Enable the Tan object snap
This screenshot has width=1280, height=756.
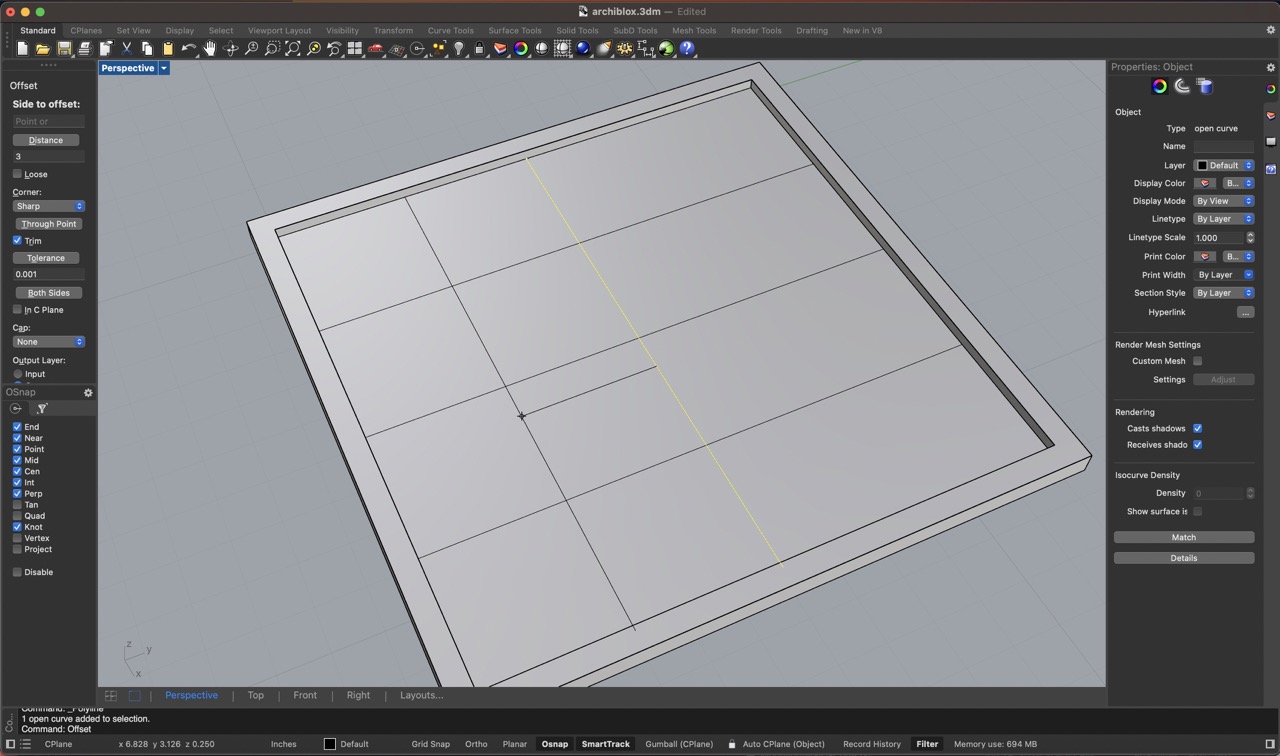coord(17,505)
